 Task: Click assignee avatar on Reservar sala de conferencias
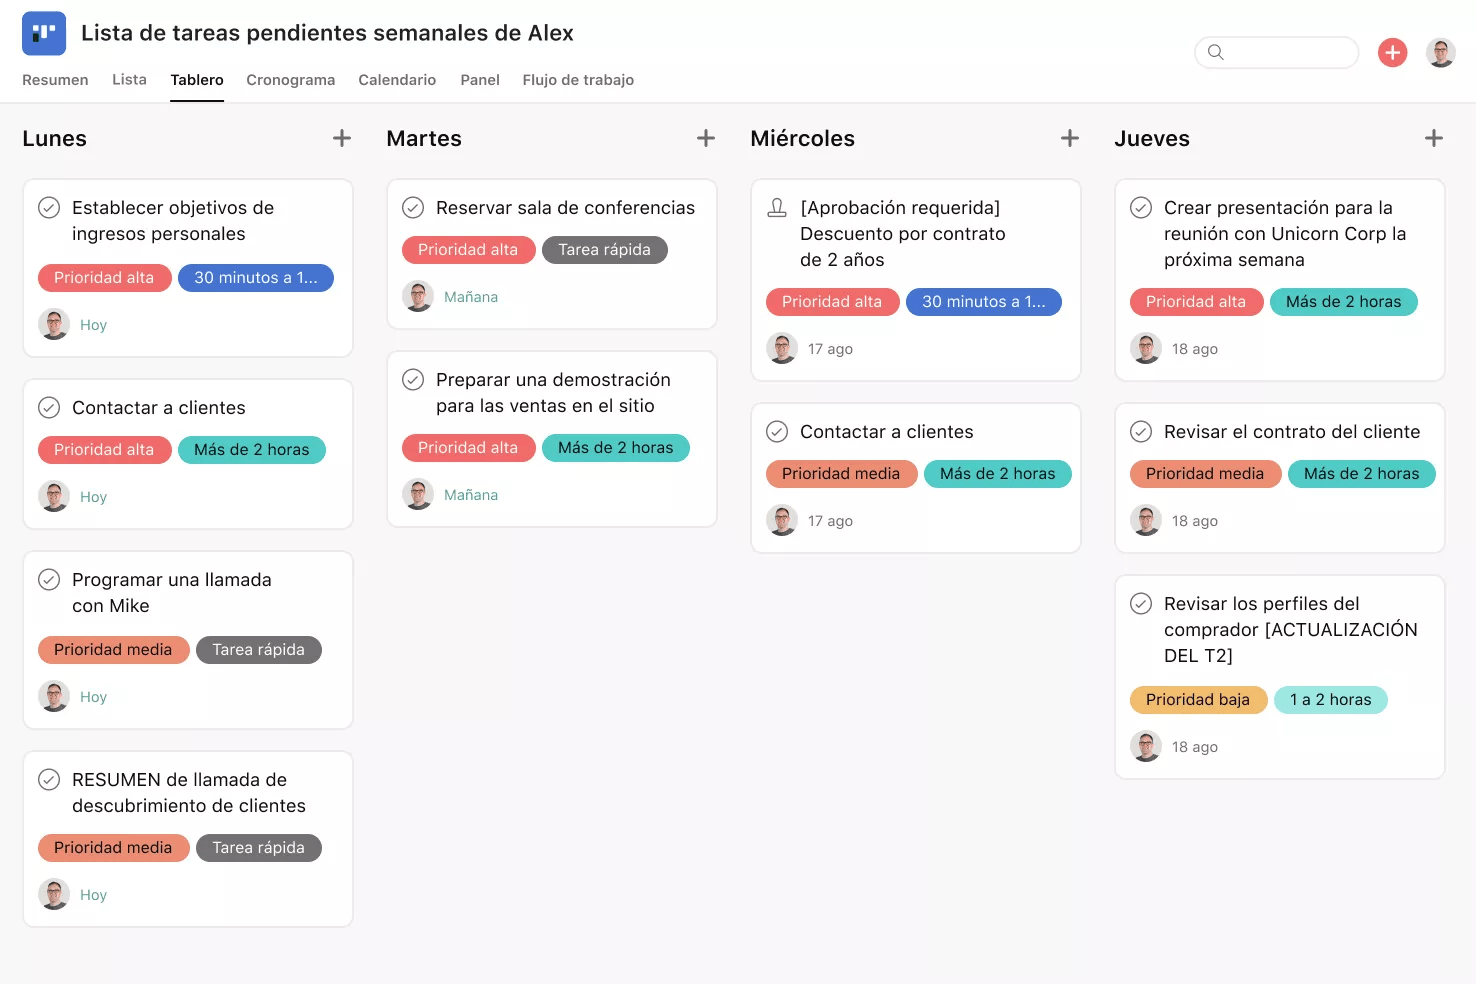[417, 297]
